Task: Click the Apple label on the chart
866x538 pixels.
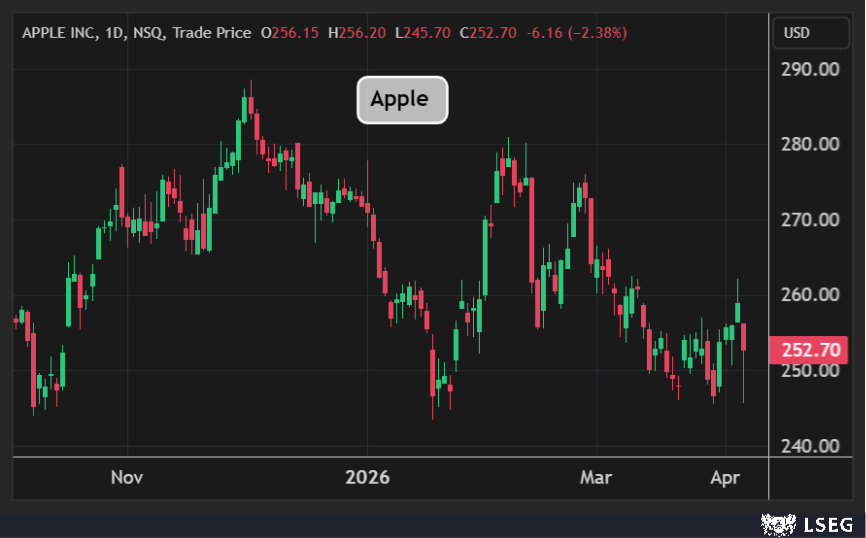Action: [402, 99]
